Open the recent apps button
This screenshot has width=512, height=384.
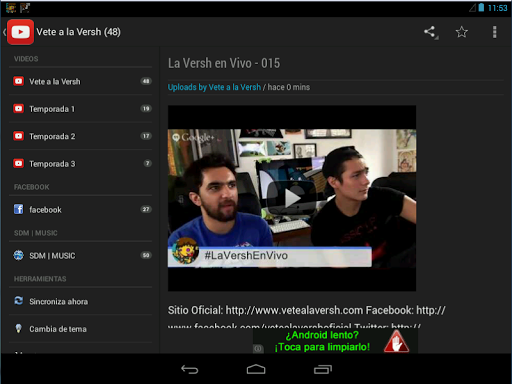pos(323,369)
